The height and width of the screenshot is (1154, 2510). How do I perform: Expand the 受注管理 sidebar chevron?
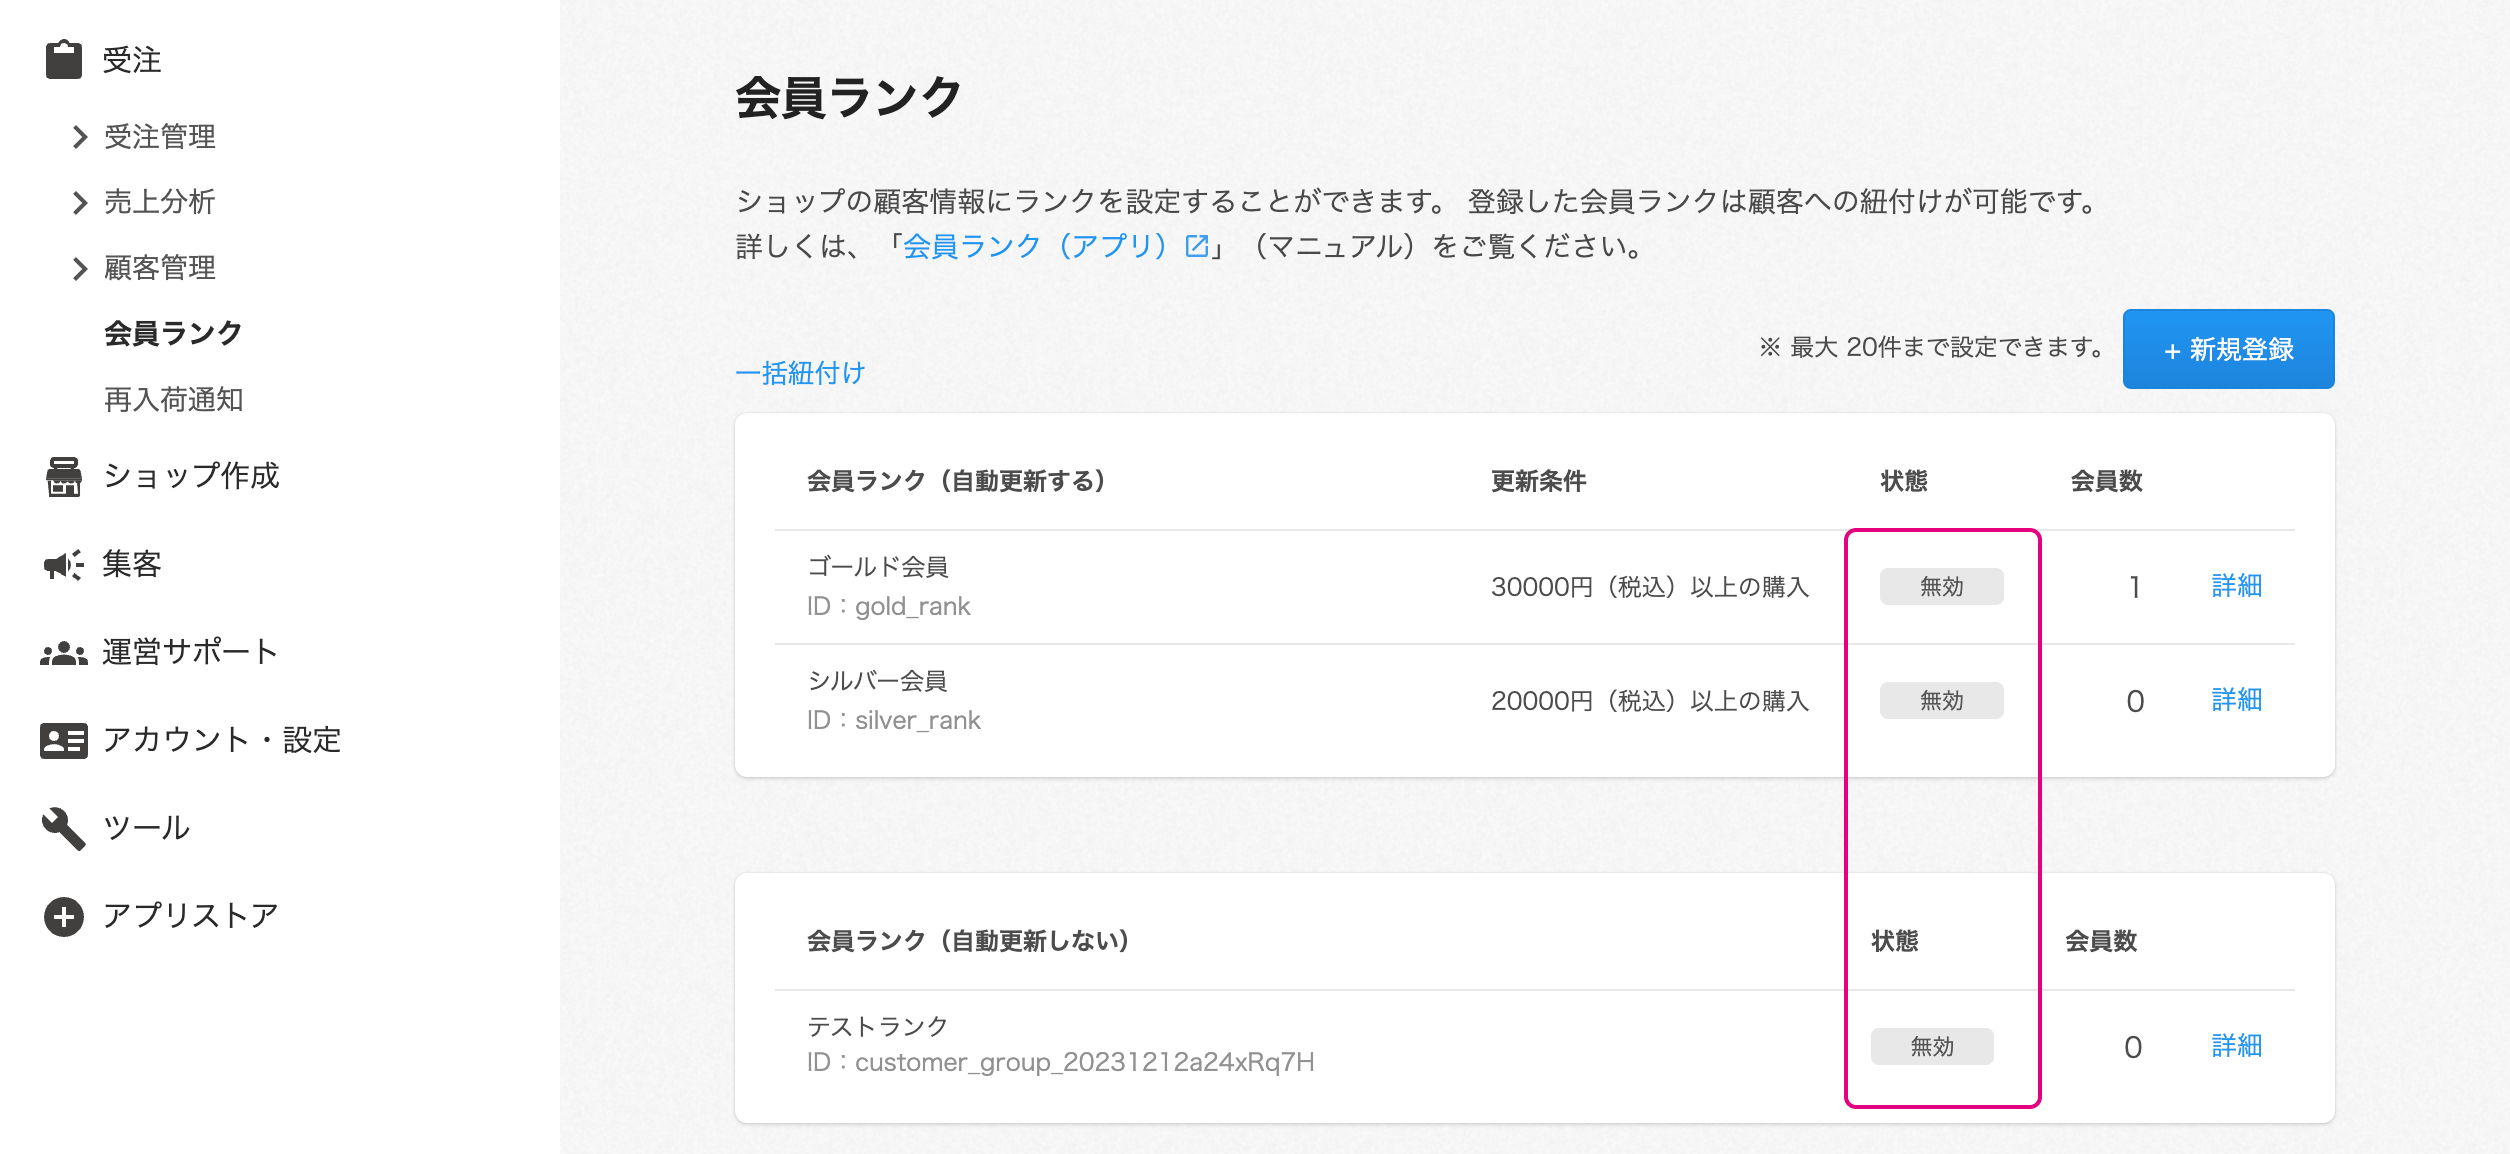(x=78, y=137)
